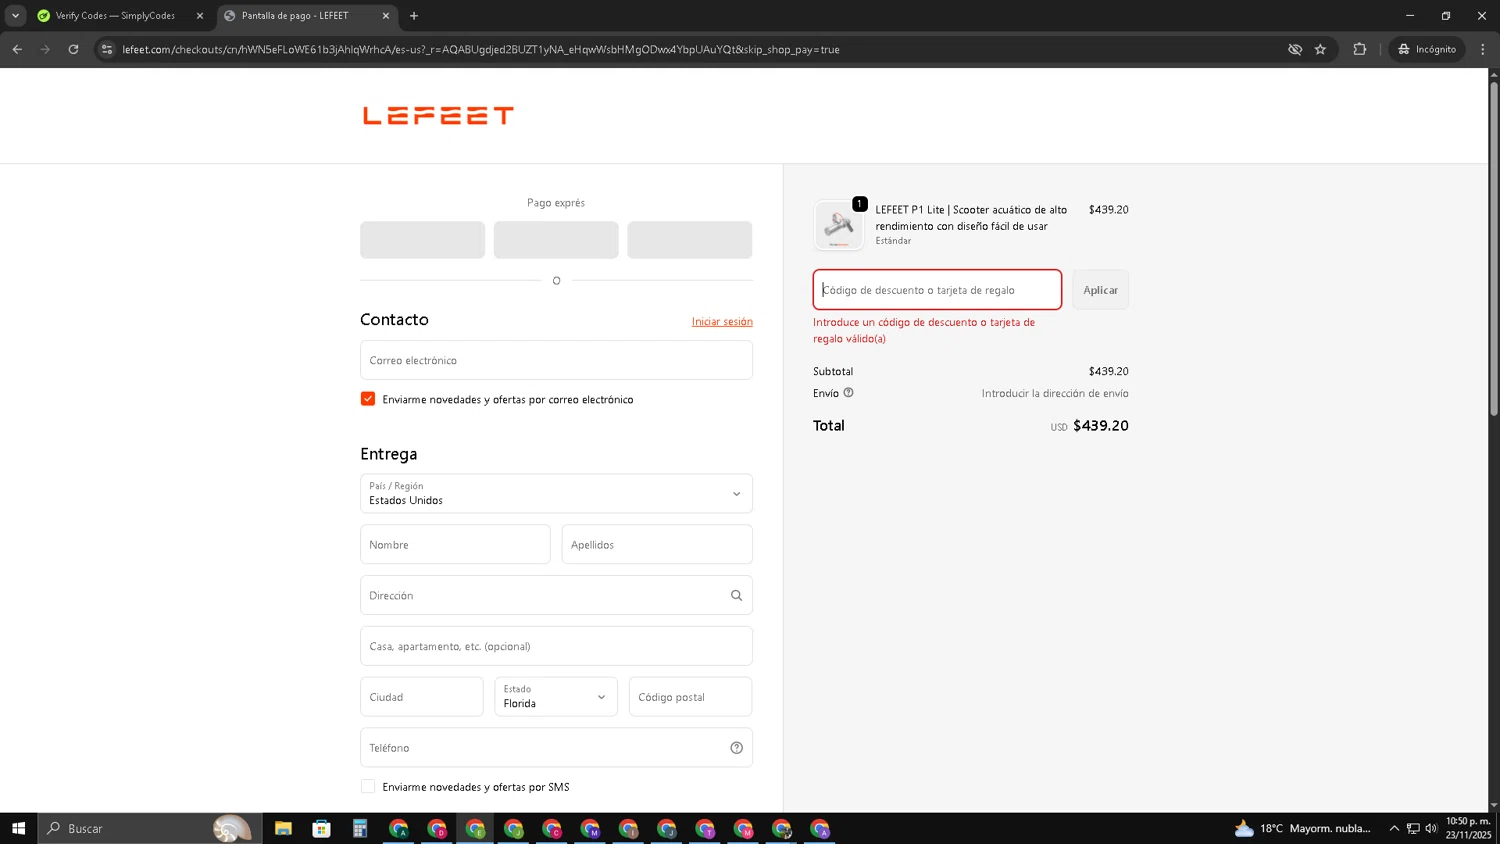Click the page vertical scrollbar thumb

coord(1494,248)
